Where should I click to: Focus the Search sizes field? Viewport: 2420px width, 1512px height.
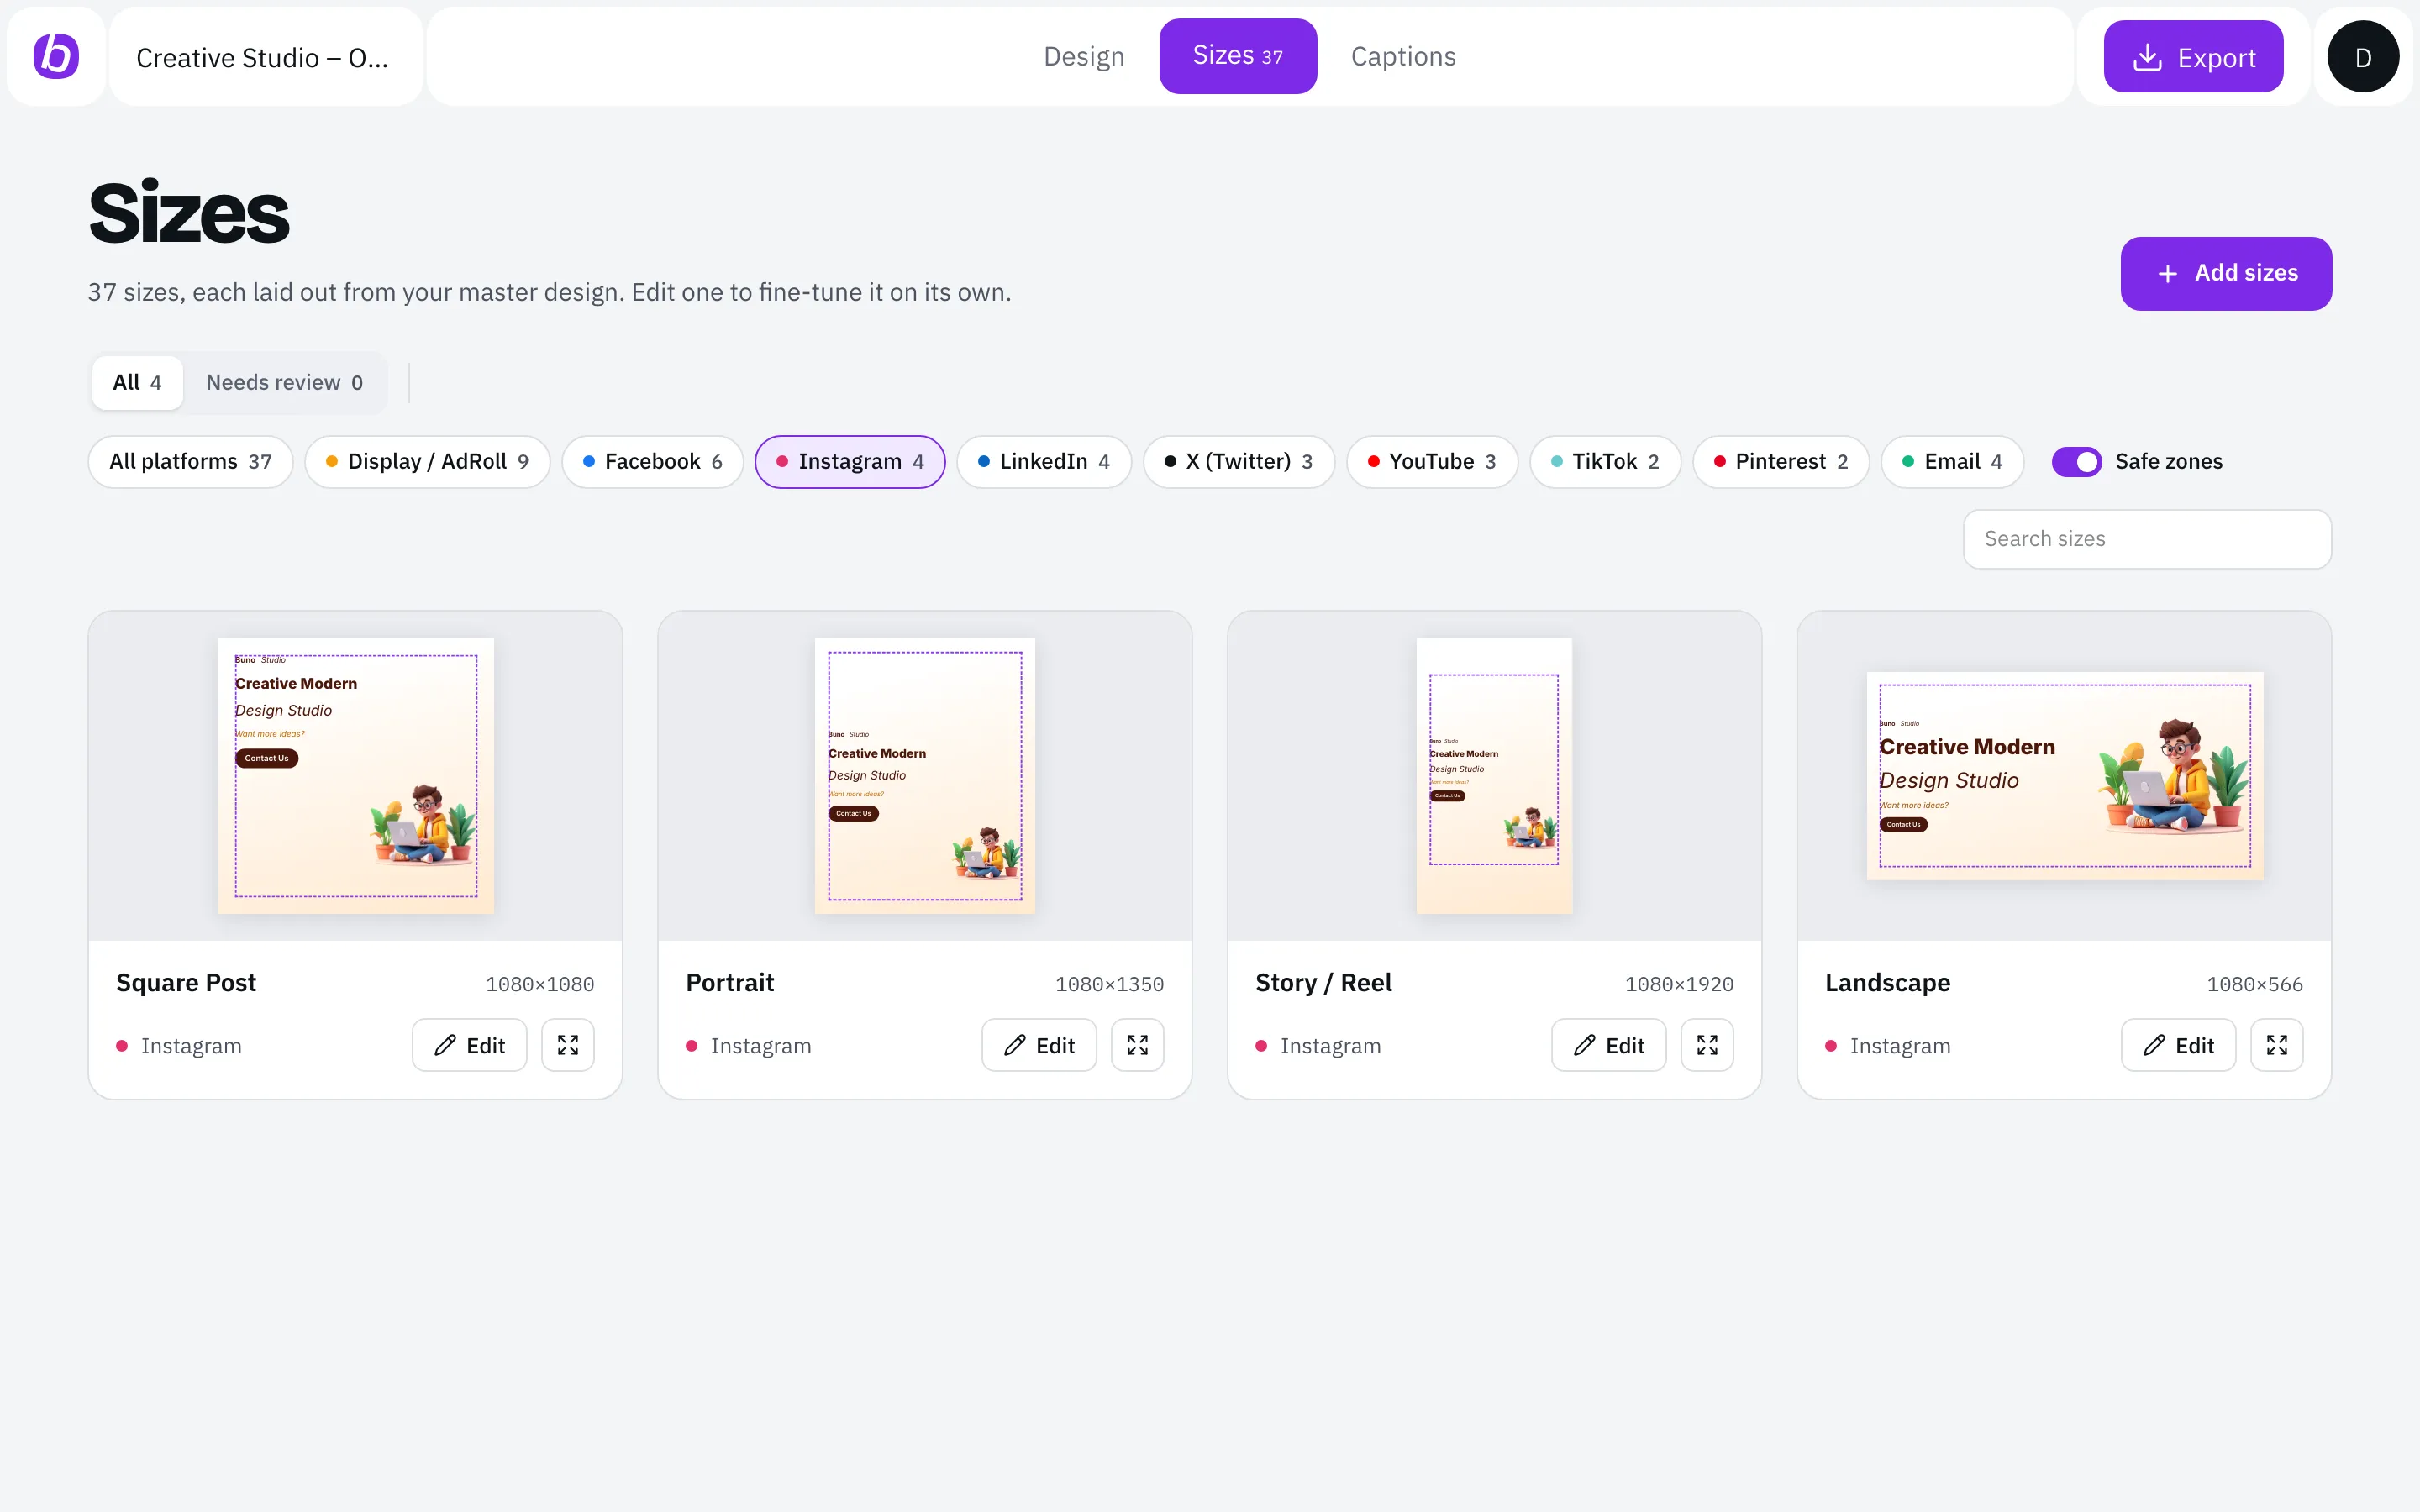point(2147,539)
